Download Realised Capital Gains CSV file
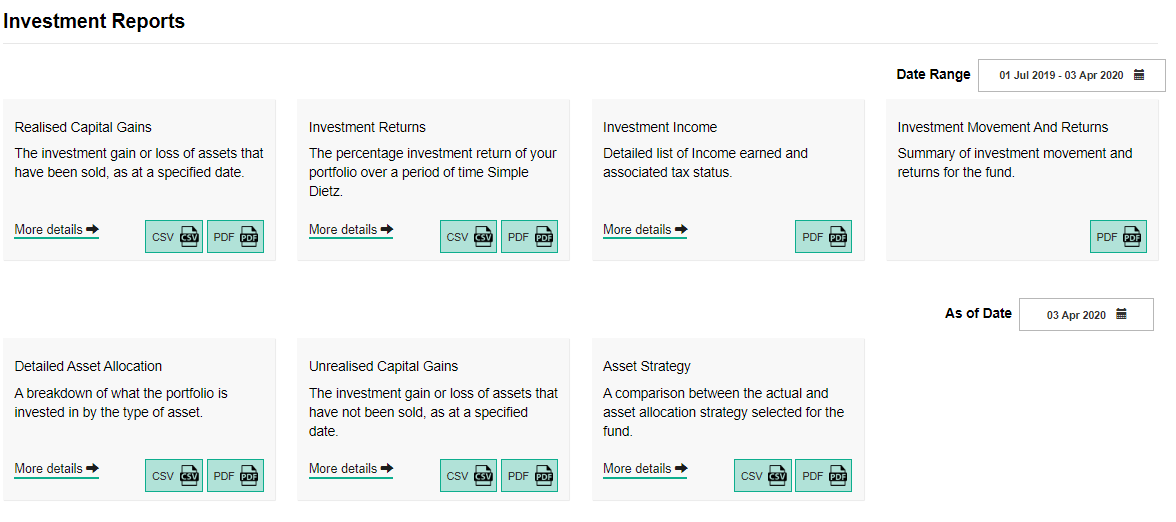1176x522 pixels. (x=174, y=237)
